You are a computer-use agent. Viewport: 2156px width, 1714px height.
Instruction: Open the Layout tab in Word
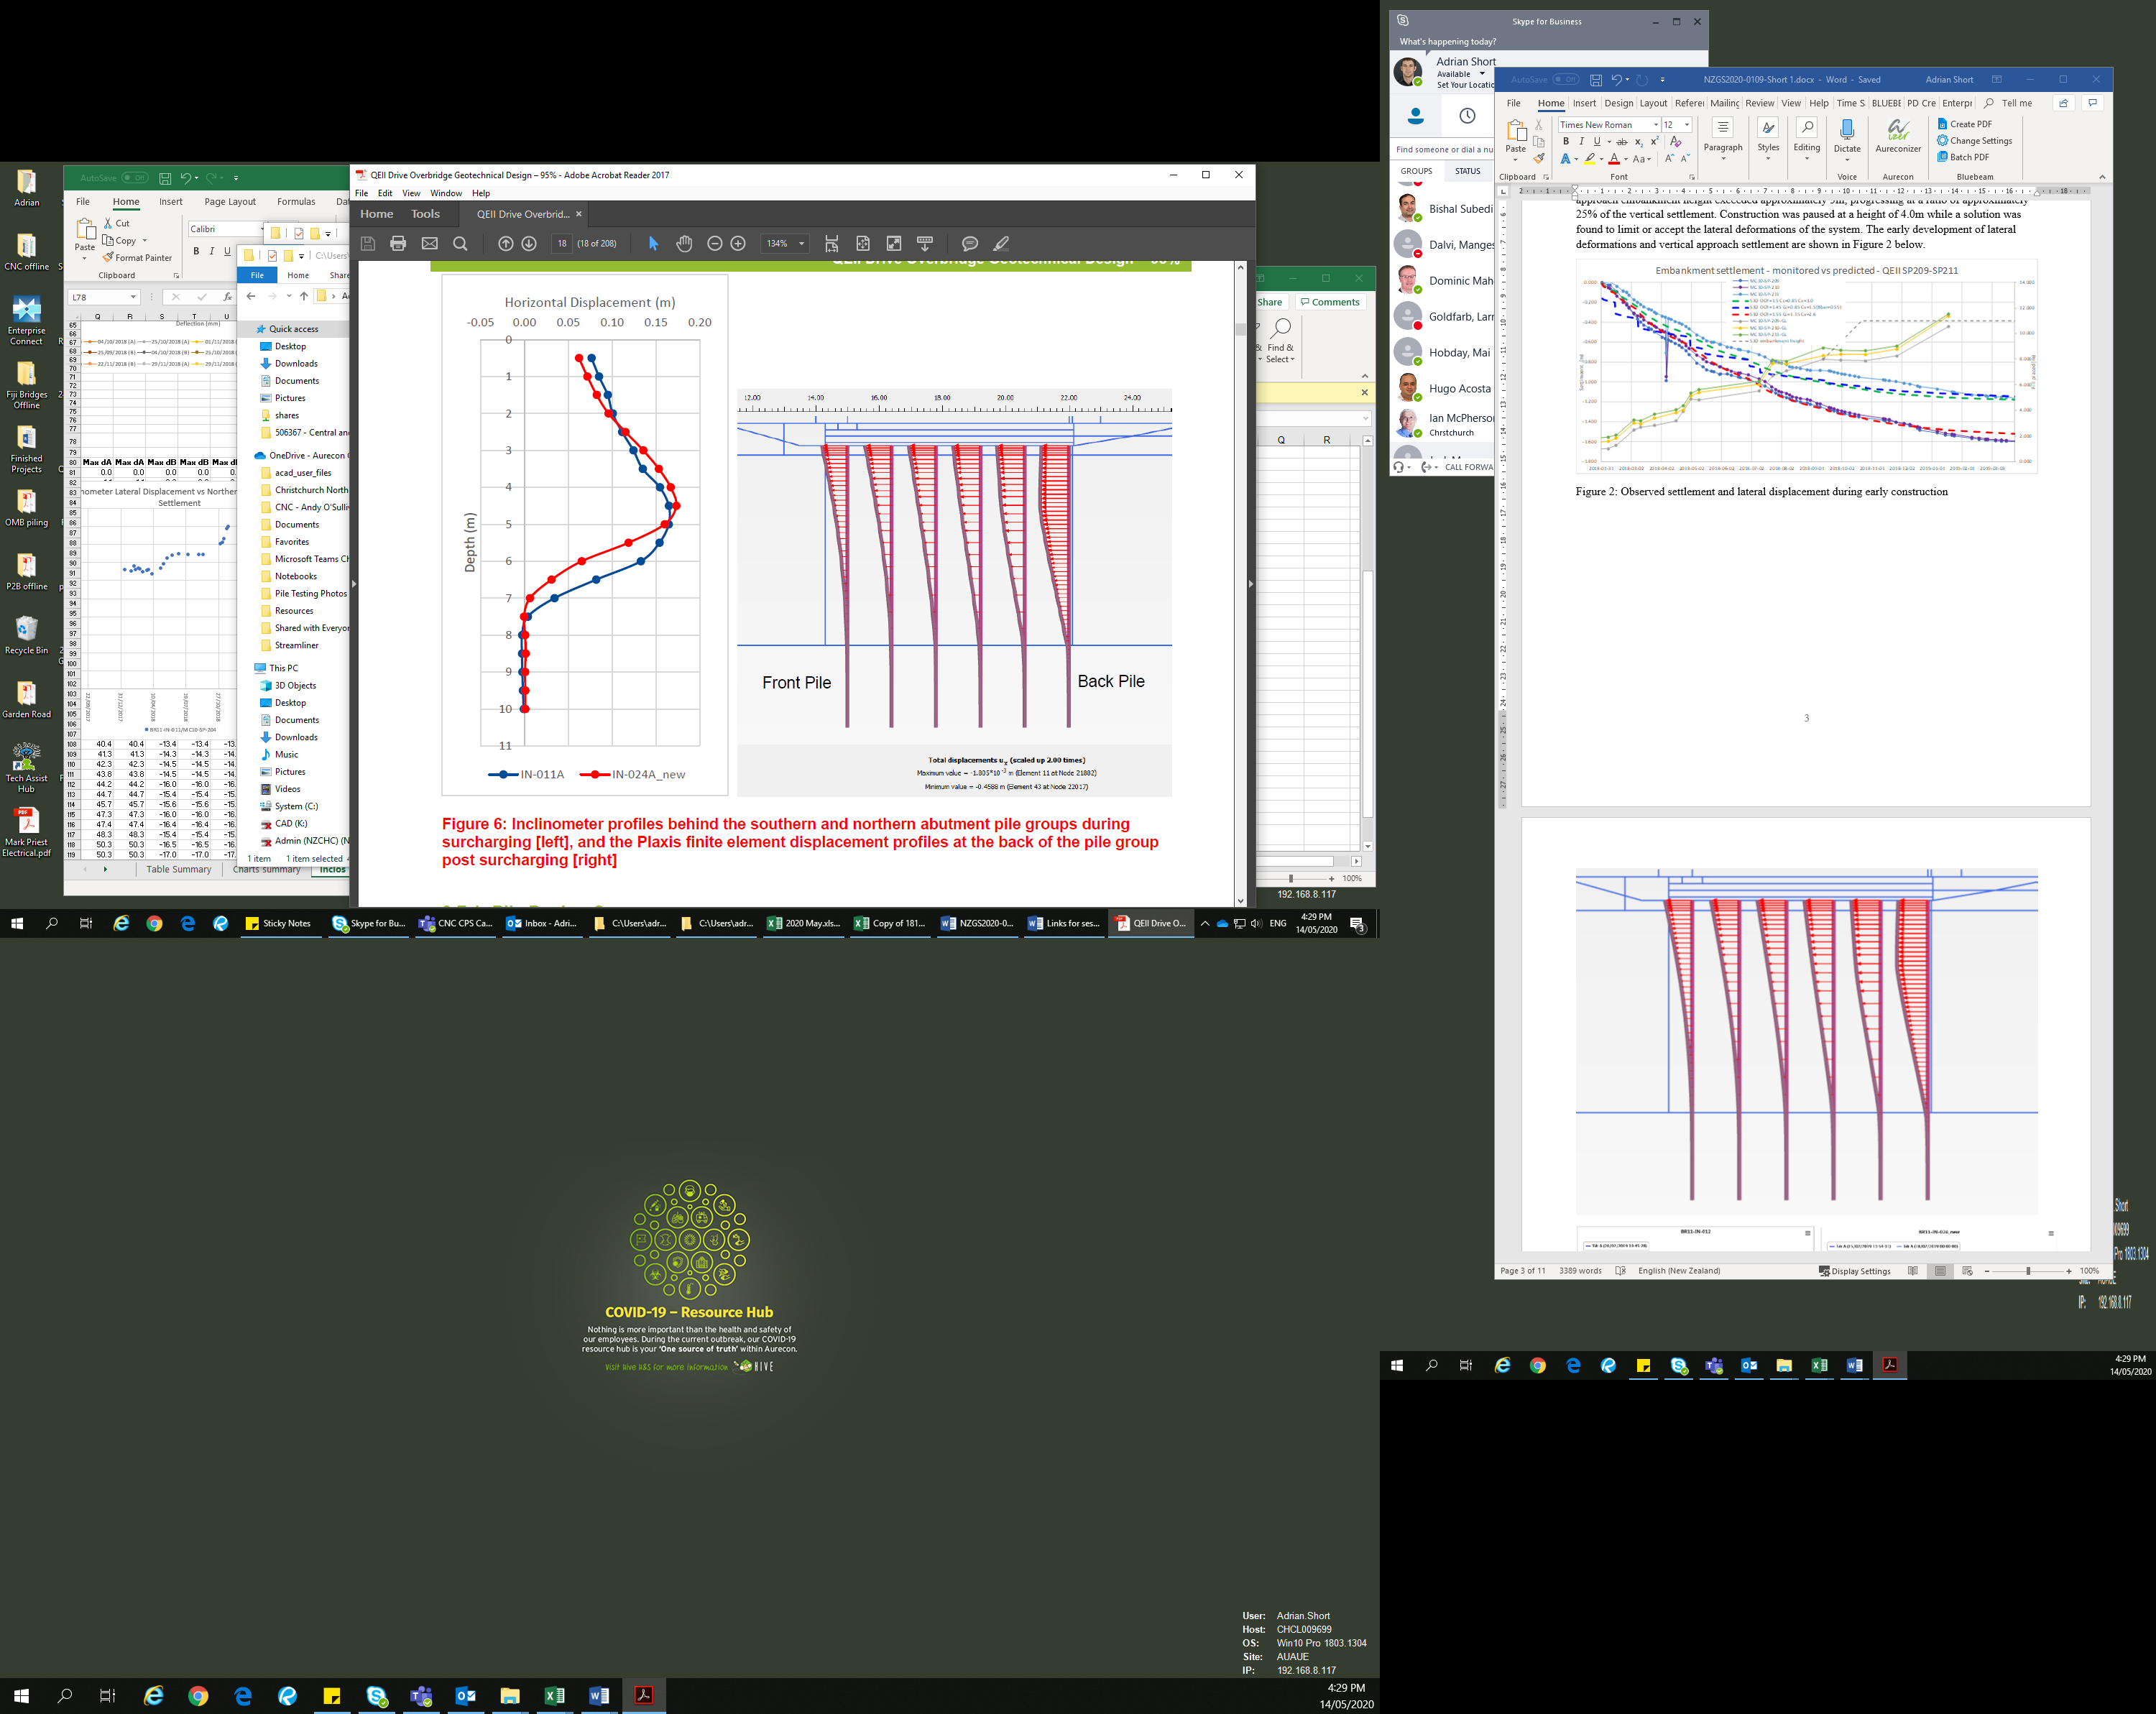coord(1652,103)
